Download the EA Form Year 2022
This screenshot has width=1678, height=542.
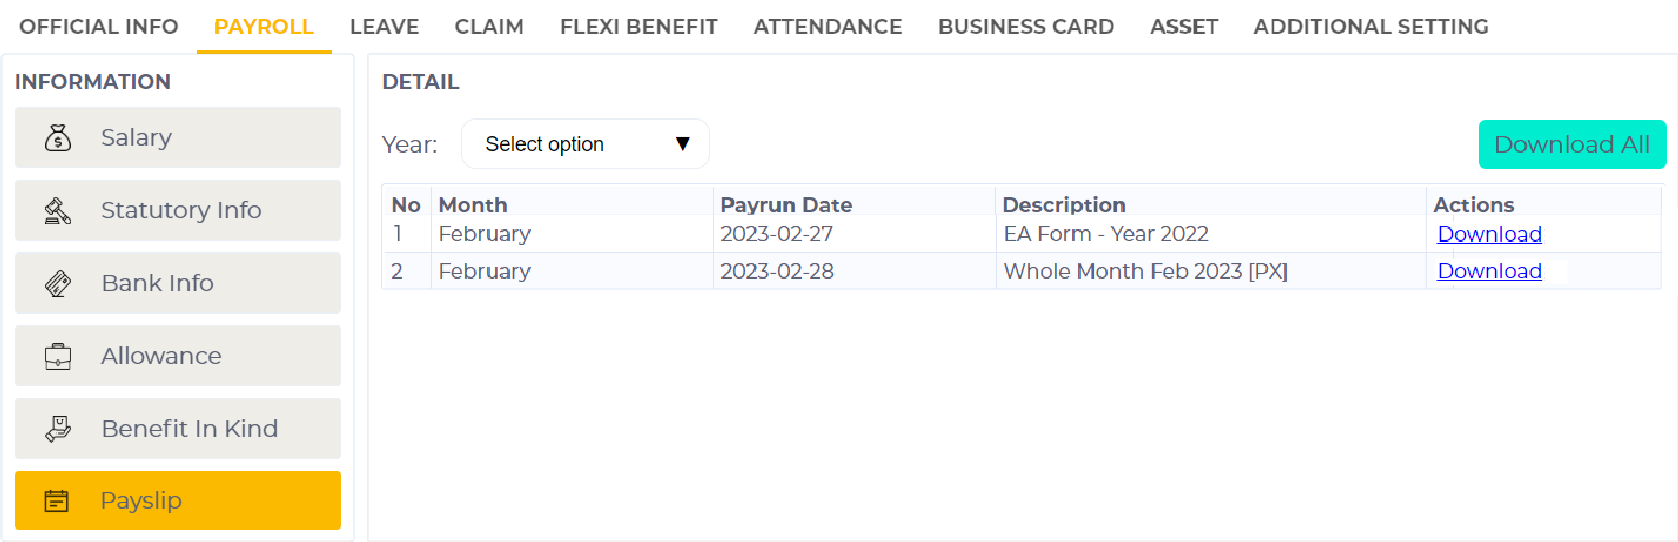(1488, 234)
